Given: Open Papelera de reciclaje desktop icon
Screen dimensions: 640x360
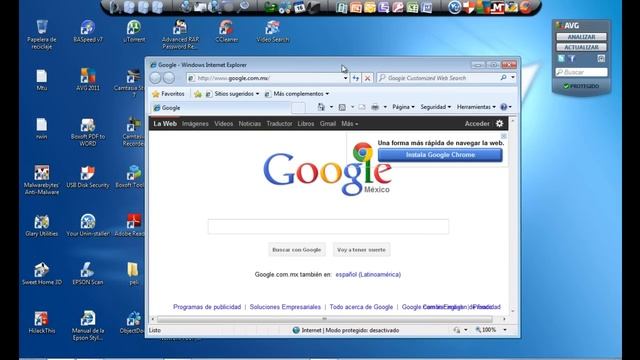Looking at the screenshot, I should click(x=42, y=34).
